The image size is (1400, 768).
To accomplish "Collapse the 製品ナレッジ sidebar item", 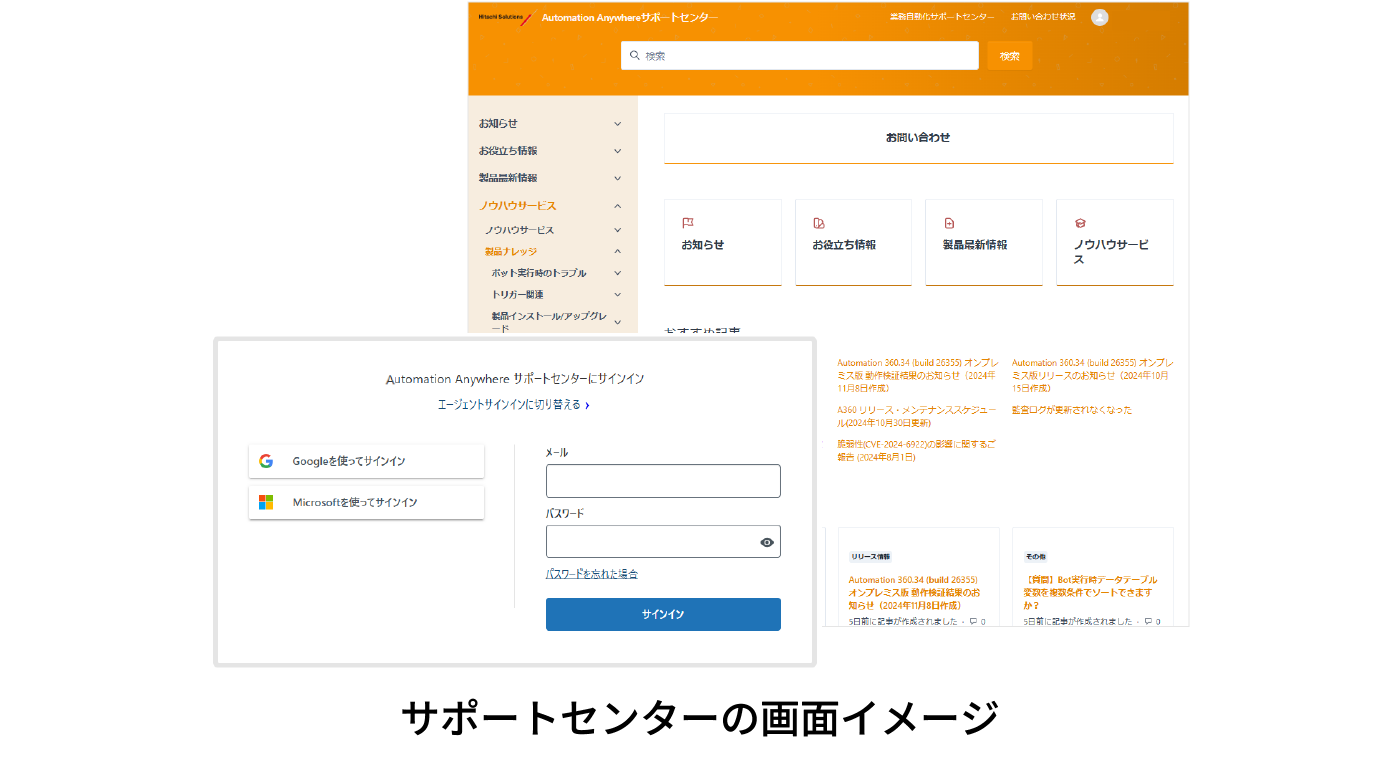I will coord(617,252).
